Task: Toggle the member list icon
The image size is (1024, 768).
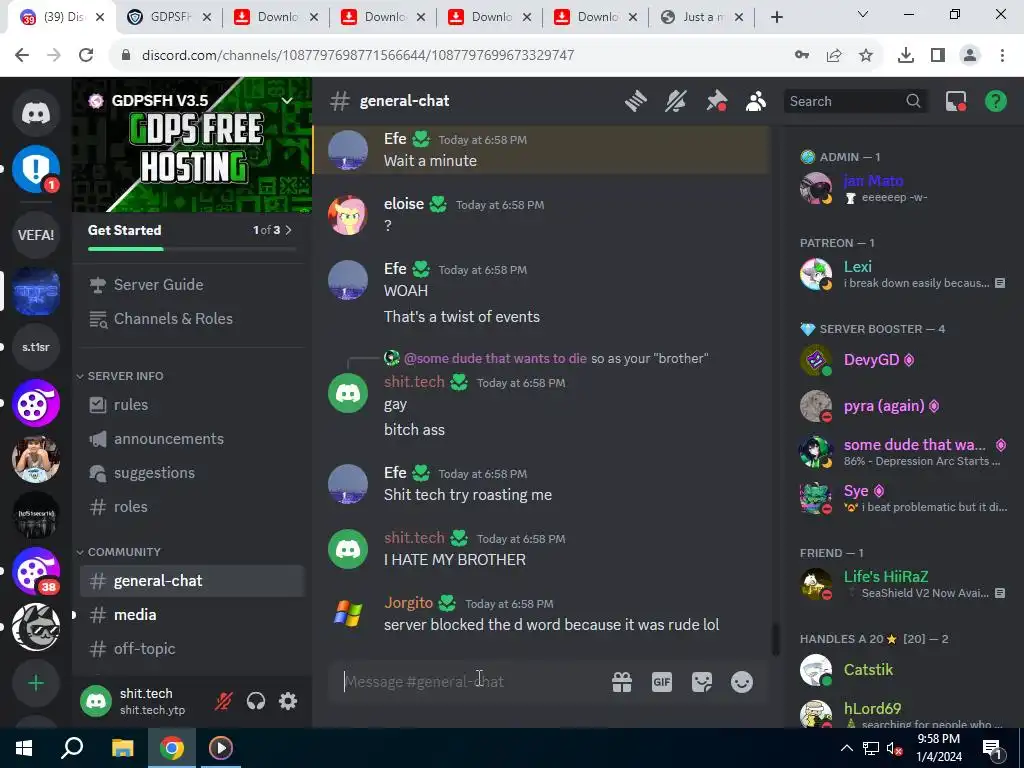Action: coord(756,101)
